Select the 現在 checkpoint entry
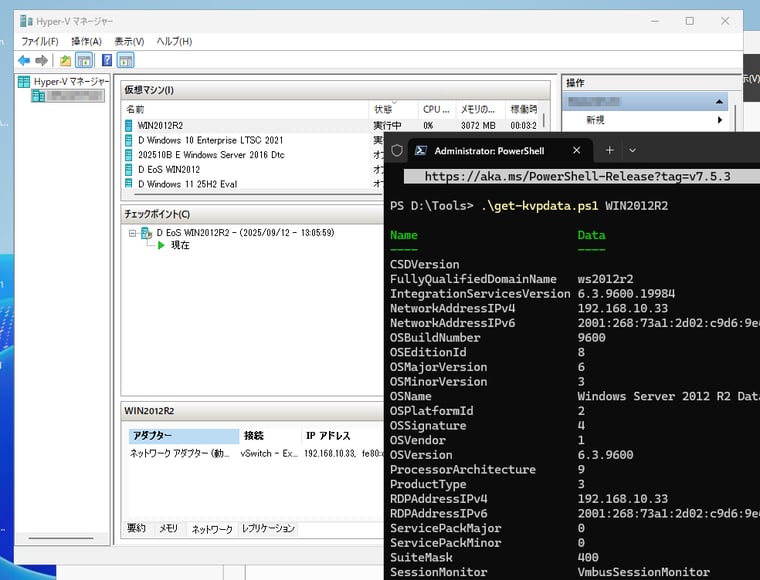Viewport: 760px width, 580px height. [x=180, y=245]
